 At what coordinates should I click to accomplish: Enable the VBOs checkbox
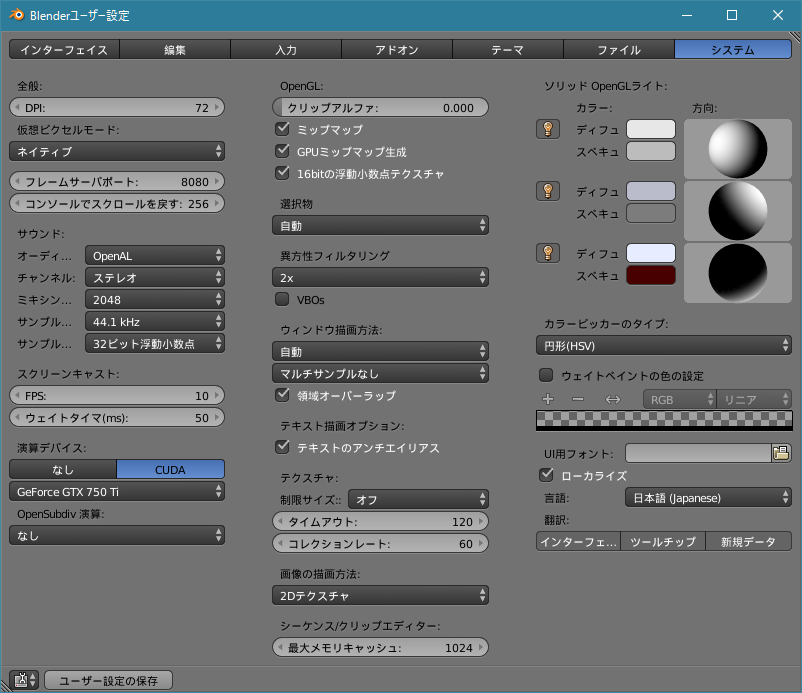point(282,299)
